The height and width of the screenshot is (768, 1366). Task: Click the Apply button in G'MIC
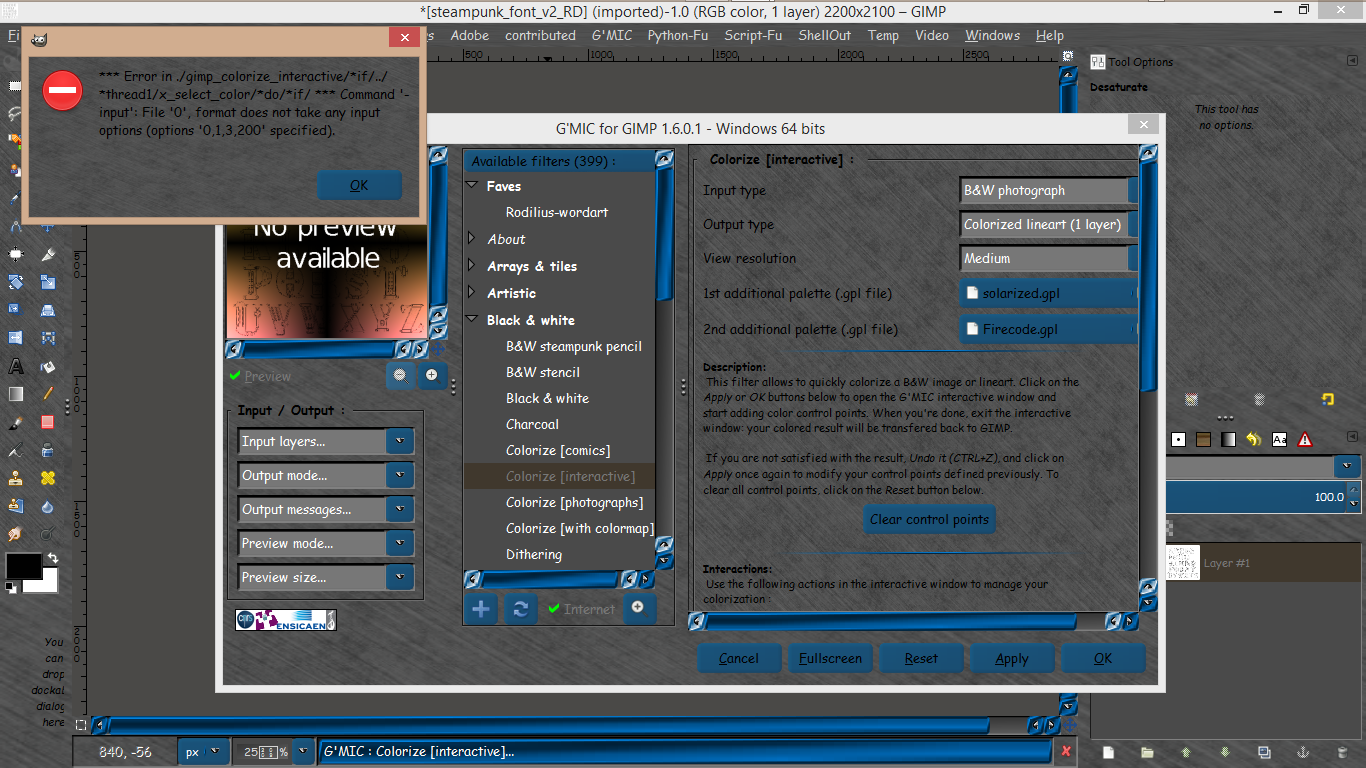1011,658
